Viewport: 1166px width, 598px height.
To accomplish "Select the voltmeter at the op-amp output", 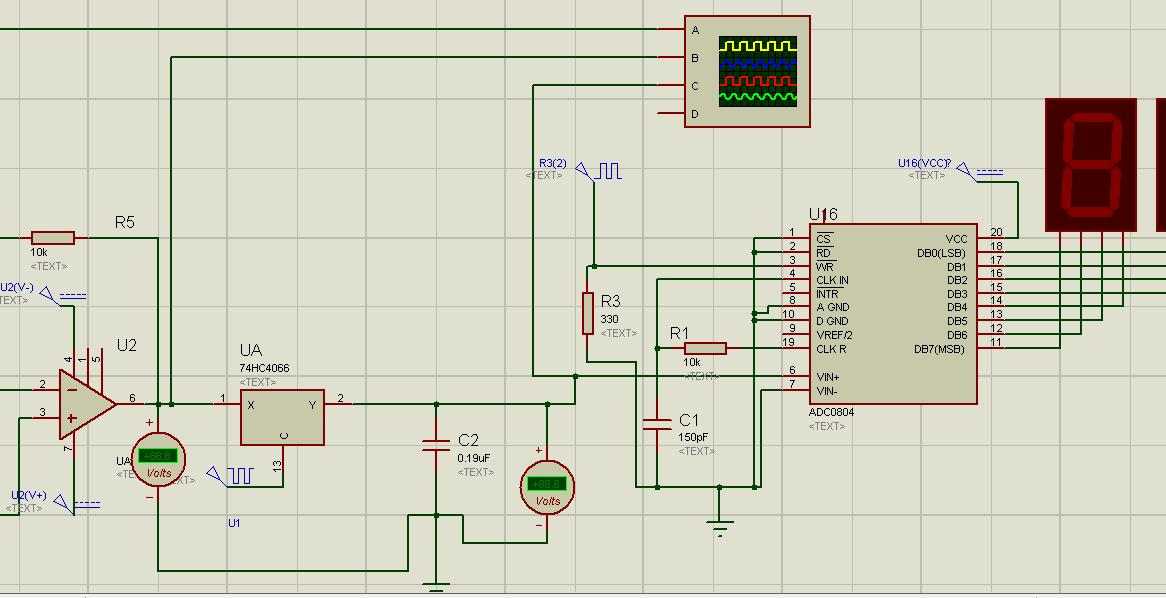I will tap(158, 459).
